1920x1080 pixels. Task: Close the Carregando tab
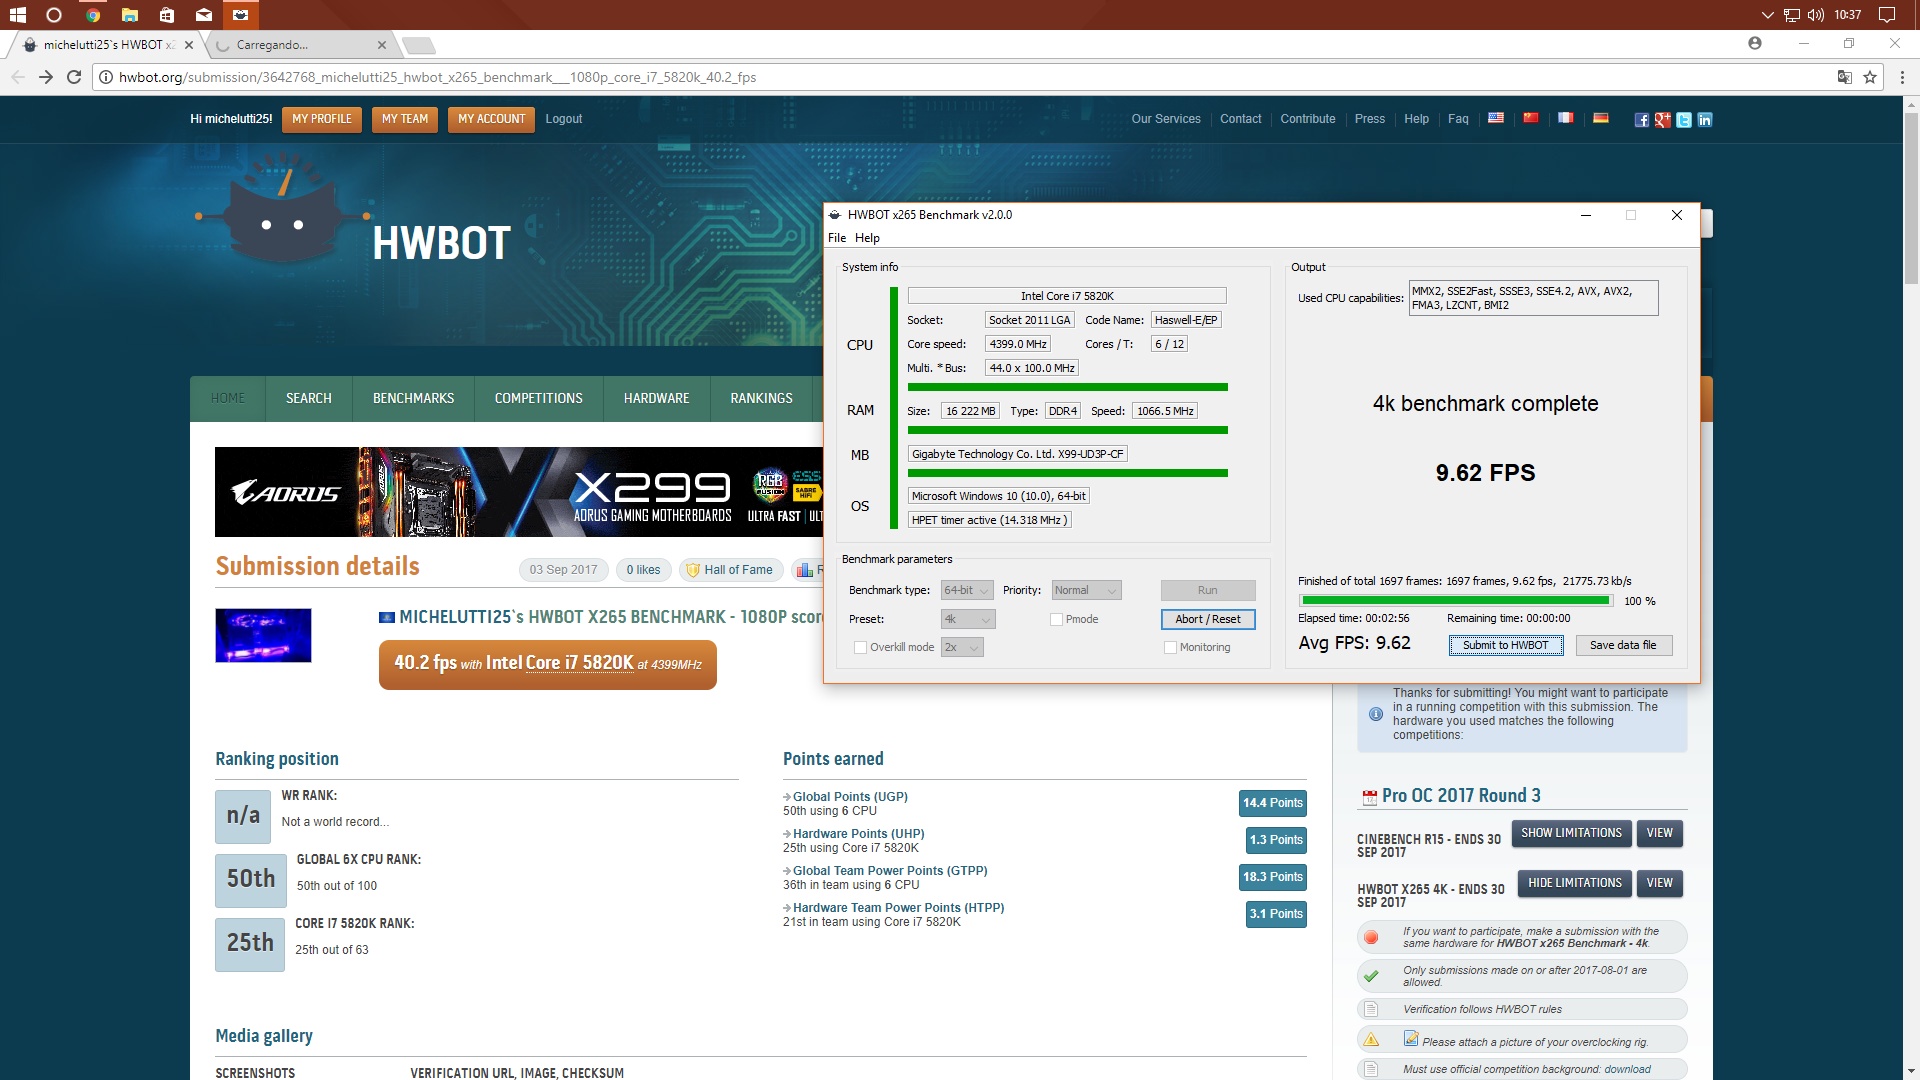tap(382, 45)
